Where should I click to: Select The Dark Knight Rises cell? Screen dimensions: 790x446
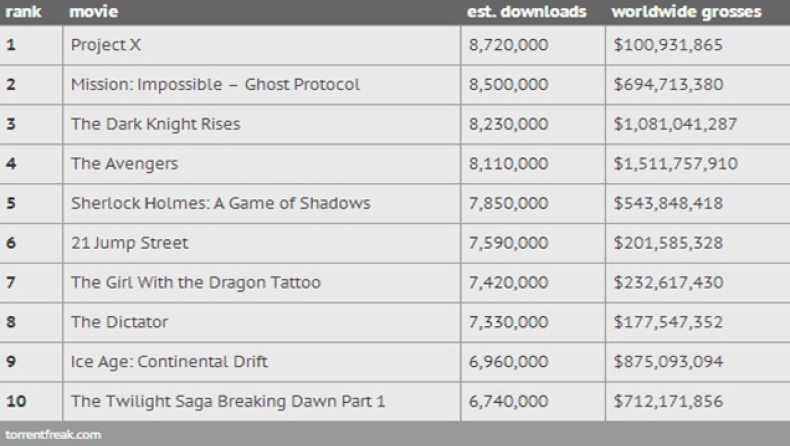pos(155,124)
